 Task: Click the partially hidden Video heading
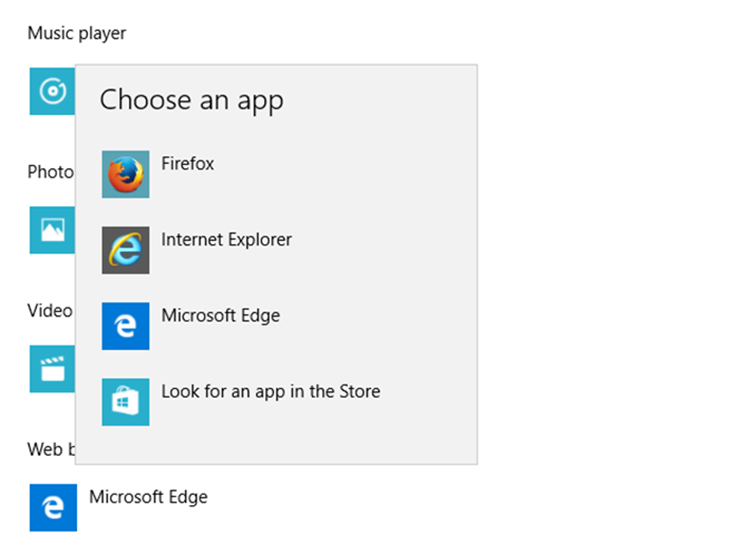tap(50, 310)
